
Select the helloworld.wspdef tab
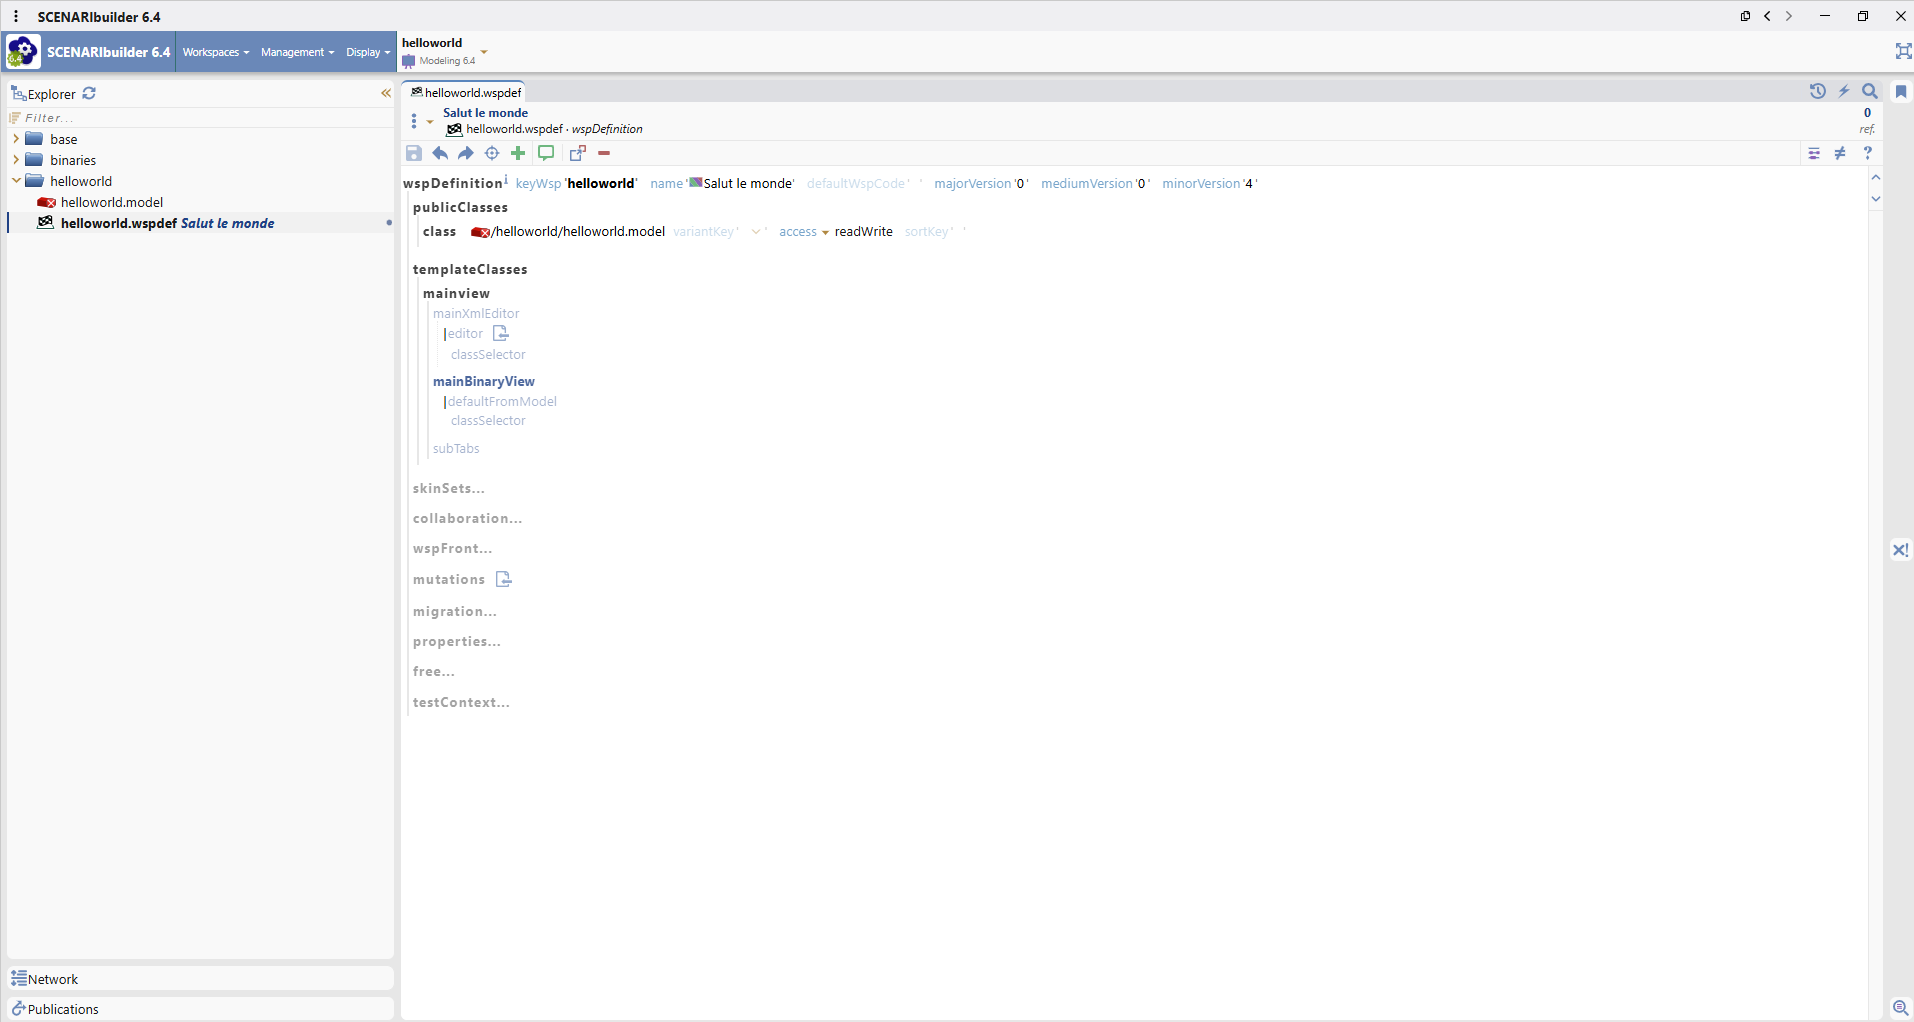point(466,92)
